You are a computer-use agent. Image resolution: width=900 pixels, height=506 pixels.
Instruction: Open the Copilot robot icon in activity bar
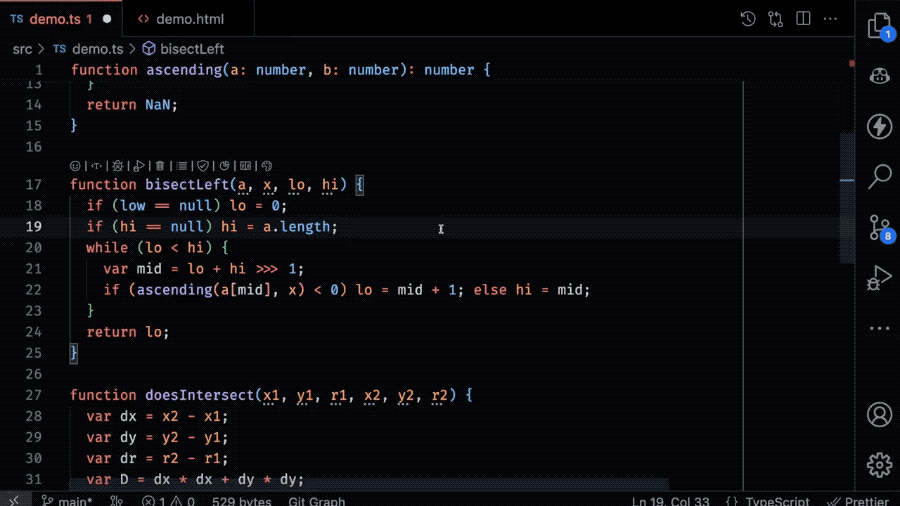pos(879,75)
